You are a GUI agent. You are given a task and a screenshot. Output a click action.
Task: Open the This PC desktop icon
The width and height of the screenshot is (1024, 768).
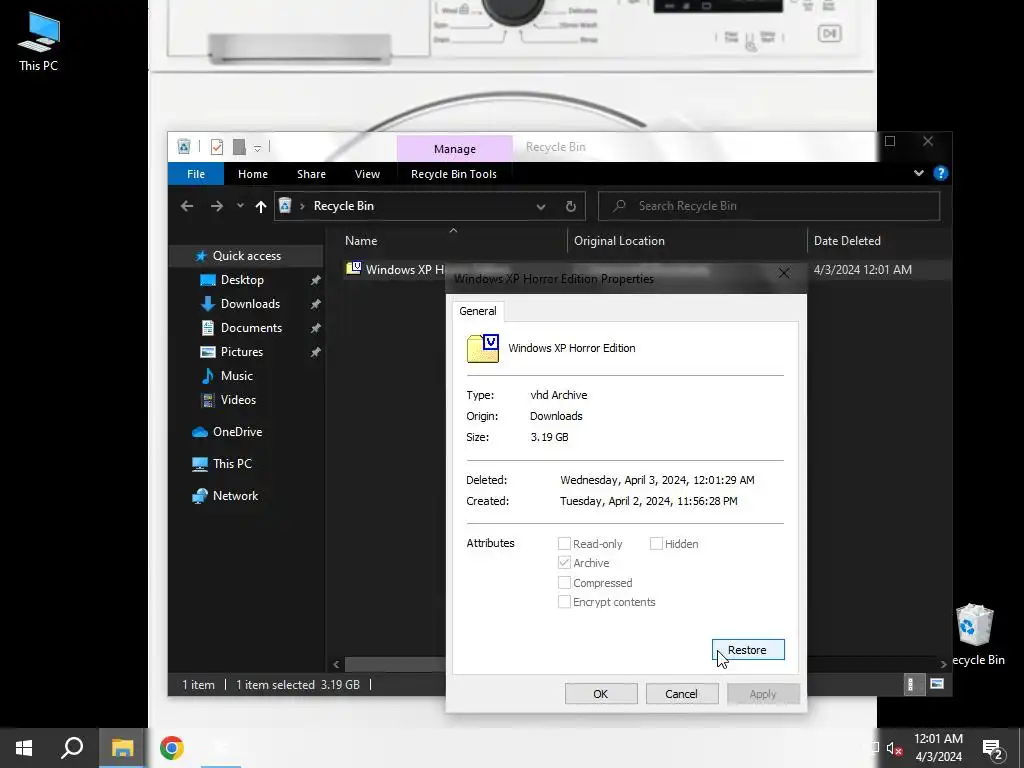point(39,40)
